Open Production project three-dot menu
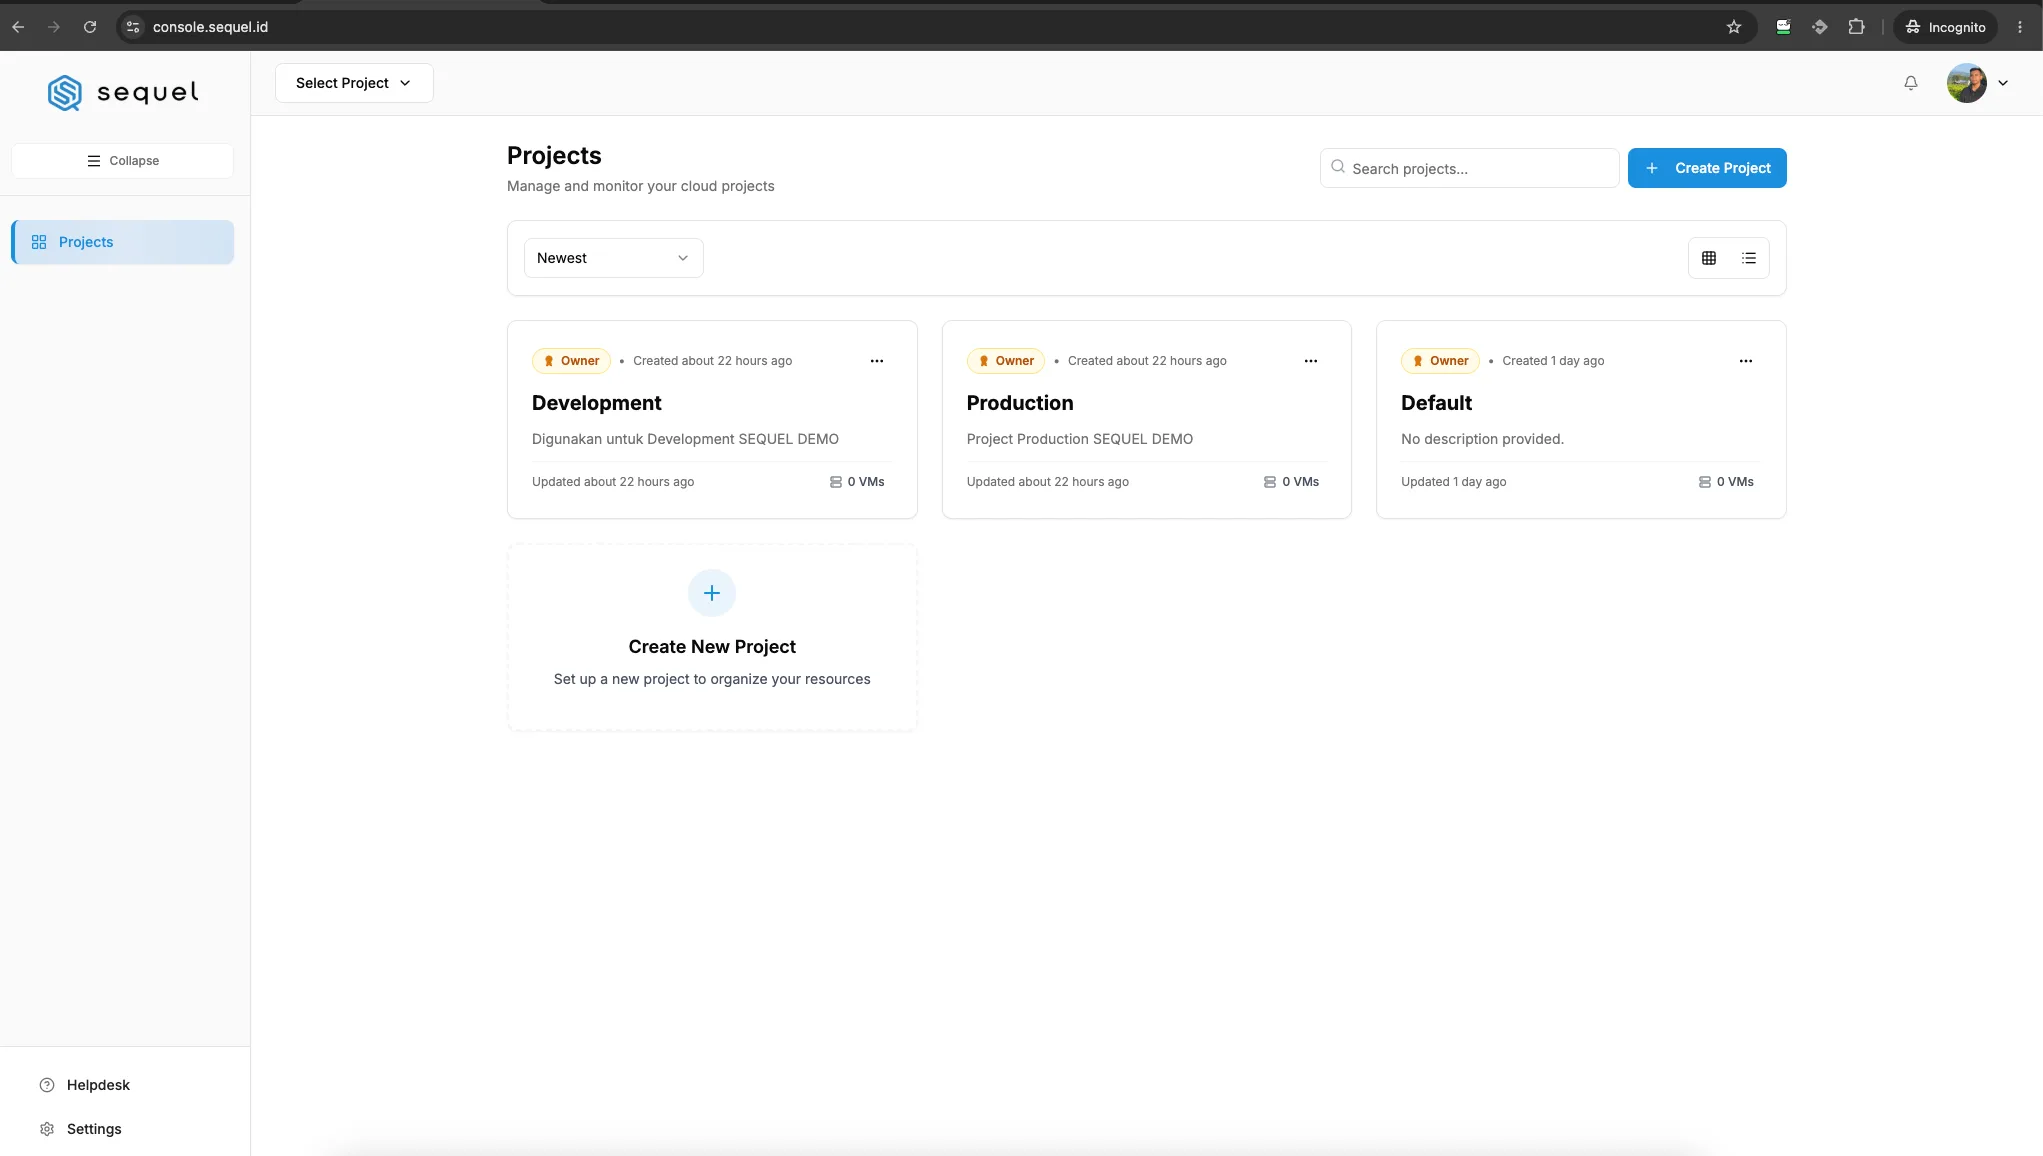This screenshot has height=1156, width=2043. [1311, 361]
